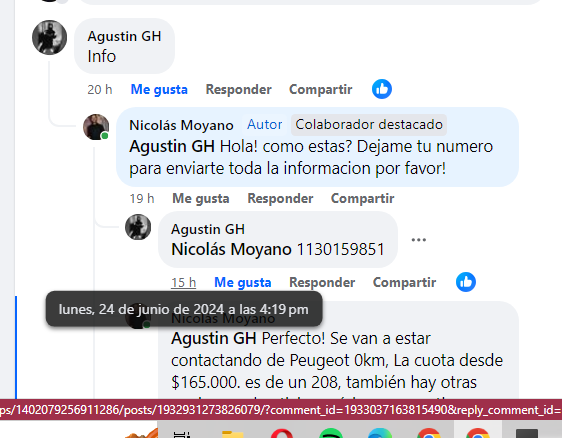Open Agustin GH's small avatar on the number reply
562x438 pixels.
coord(138,227)
